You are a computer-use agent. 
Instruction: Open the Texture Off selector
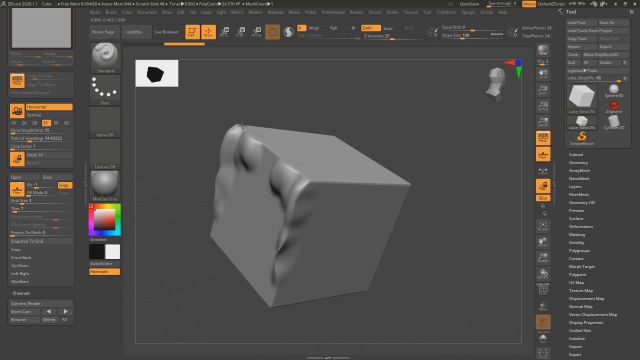coord(105,154)
